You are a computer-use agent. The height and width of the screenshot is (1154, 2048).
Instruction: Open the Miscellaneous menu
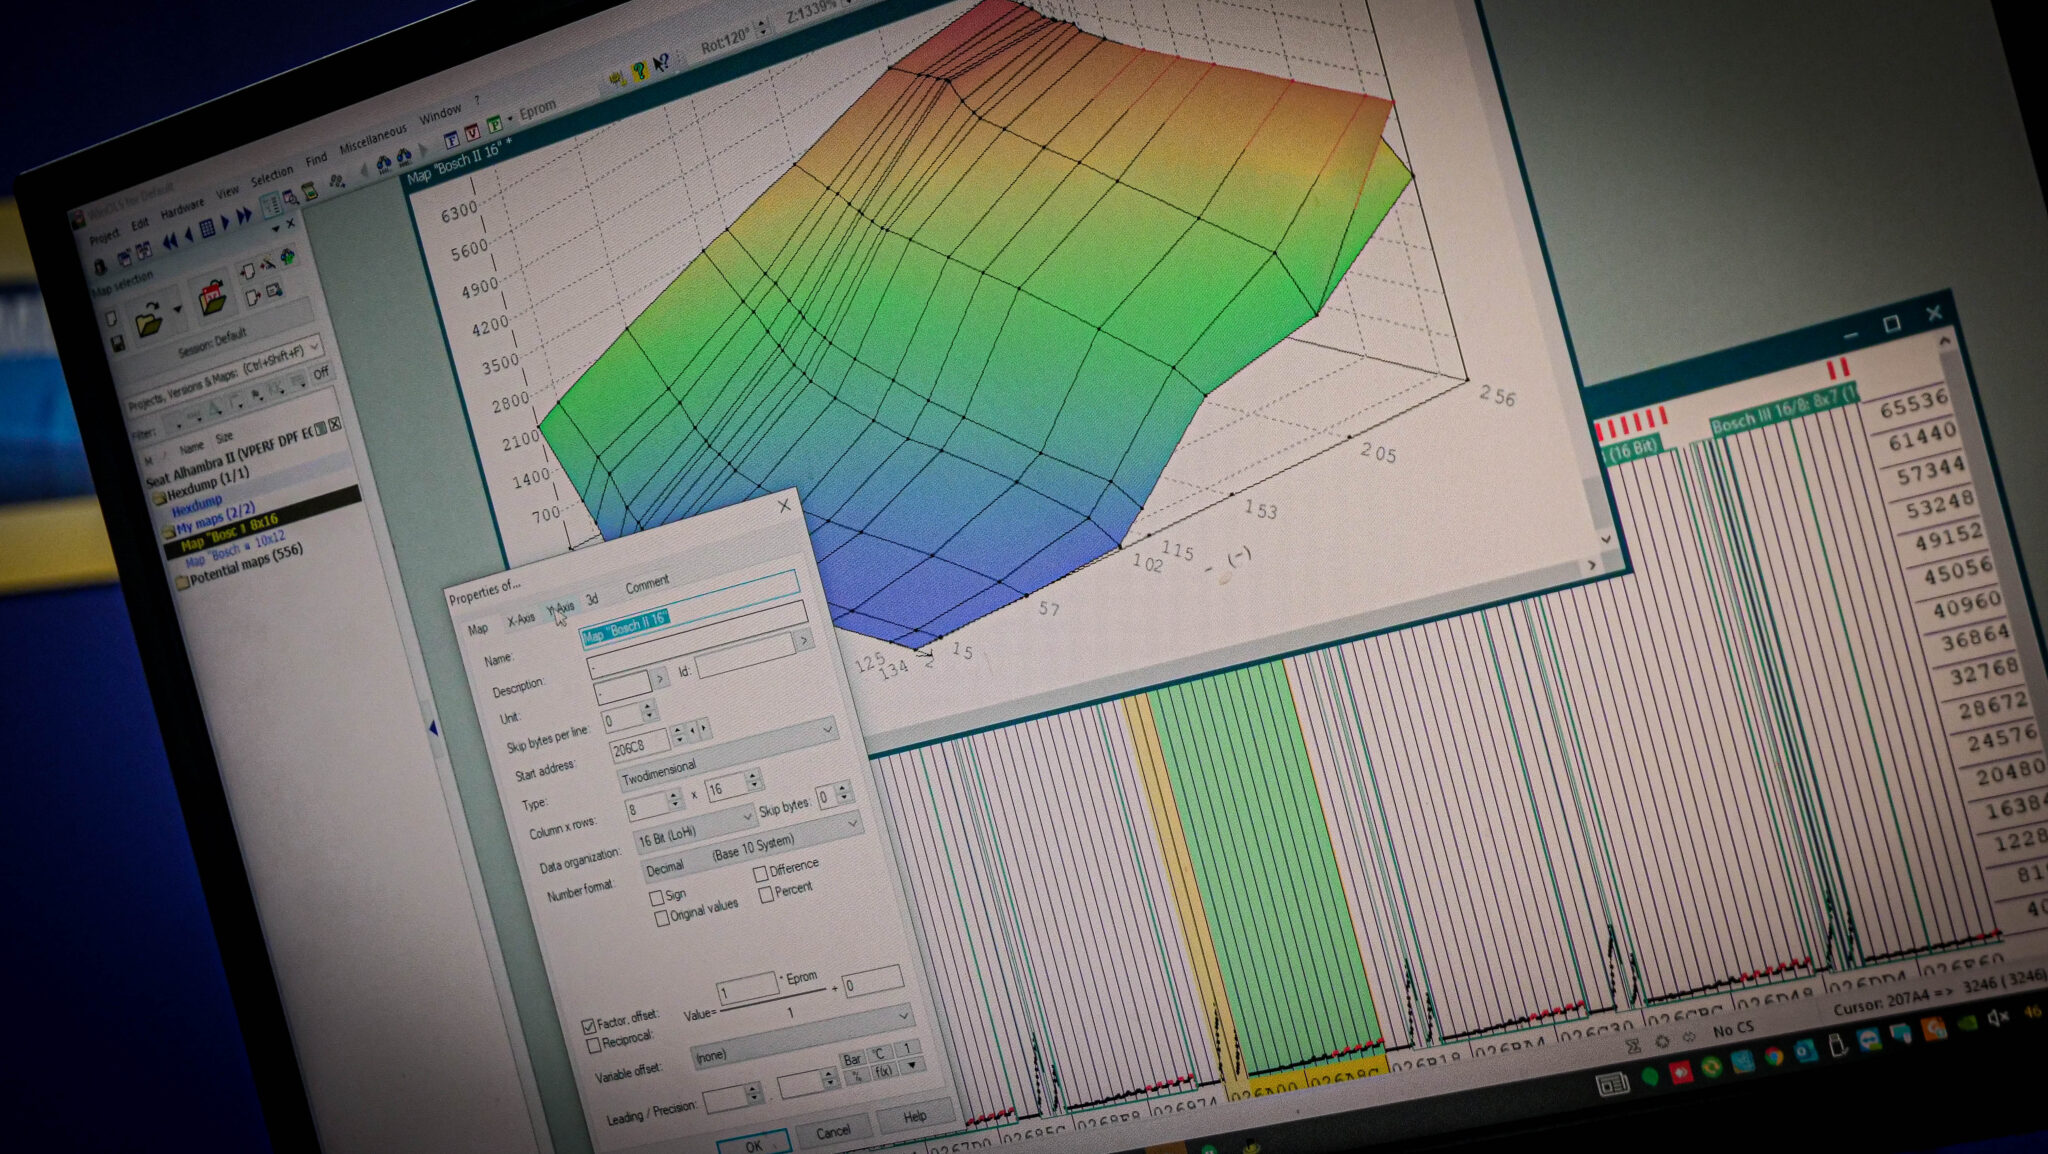click(x=372, y=139)
